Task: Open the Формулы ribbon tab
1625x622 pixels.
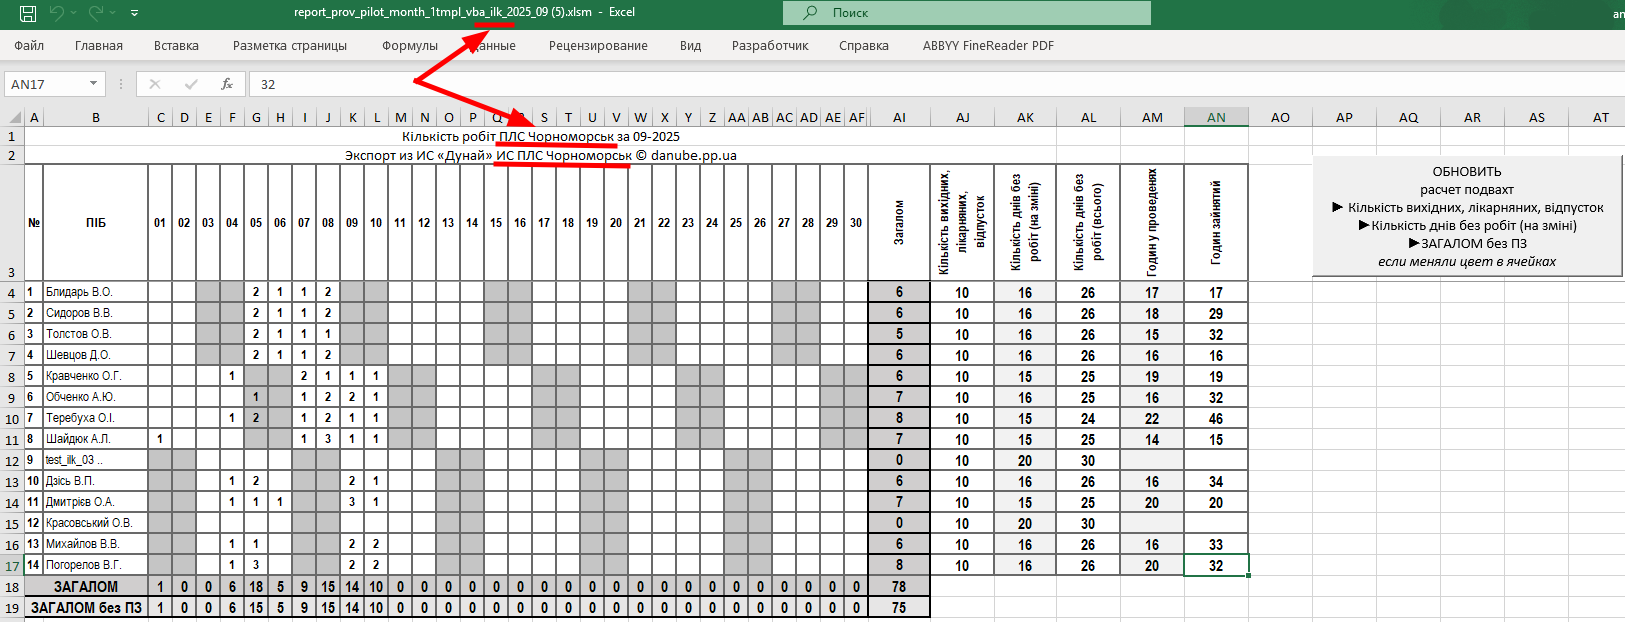Action: 410,46
